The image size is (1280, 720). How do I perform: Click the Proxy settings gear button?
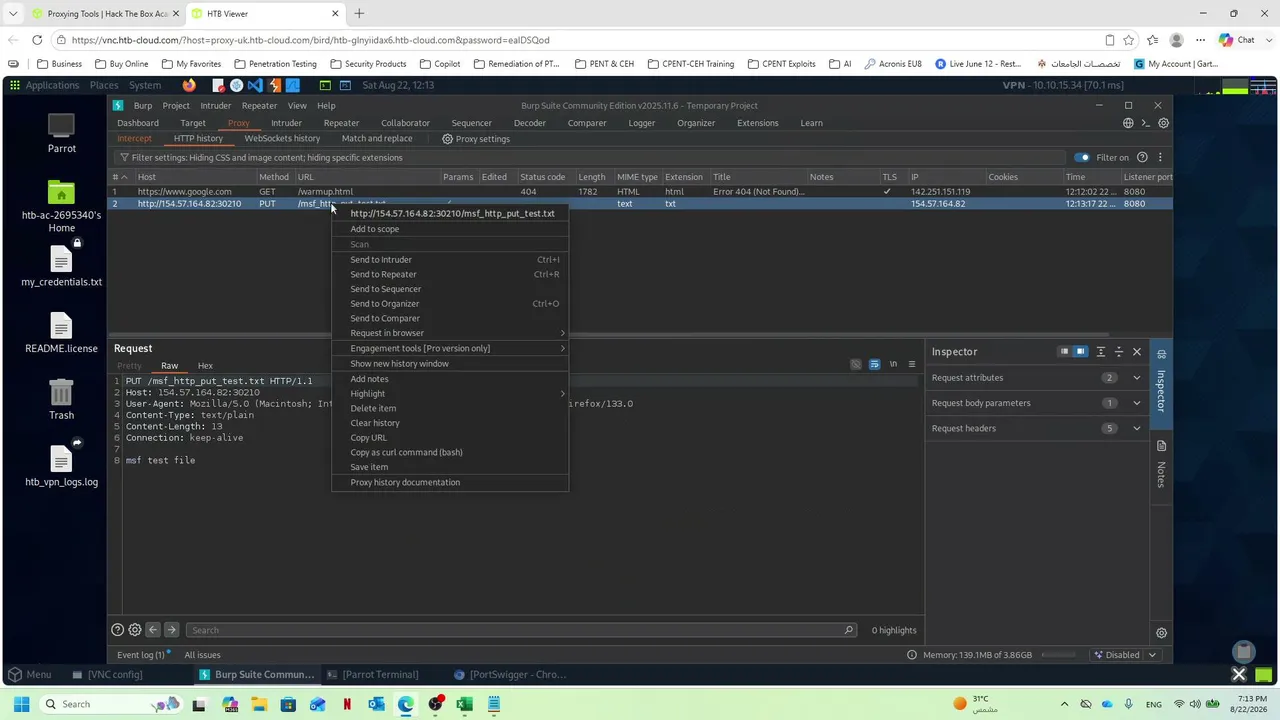[x=476, y=139]
